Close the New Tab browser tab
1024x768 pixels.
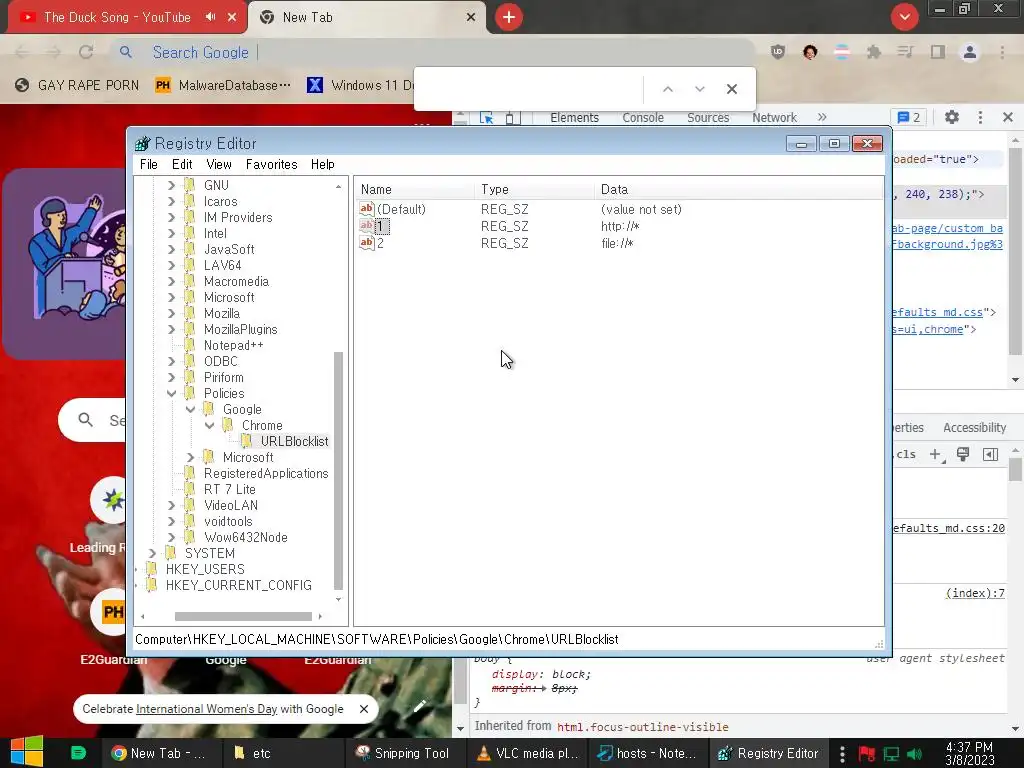pos(471,17)
